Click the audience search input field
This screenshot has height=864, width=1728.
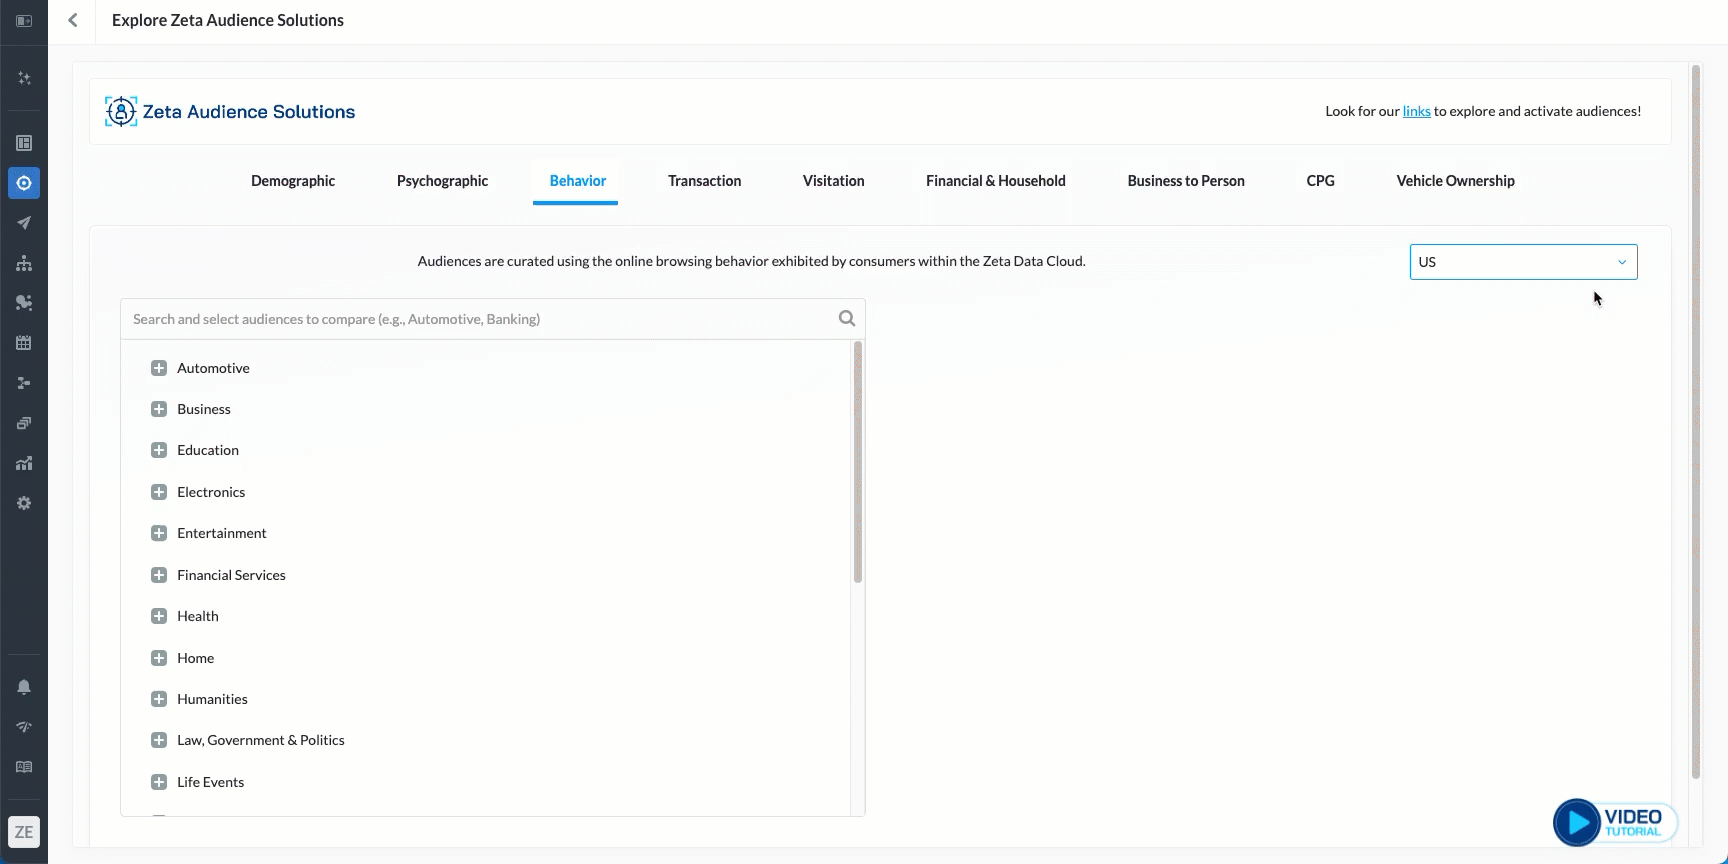click(x=480, y=319)
